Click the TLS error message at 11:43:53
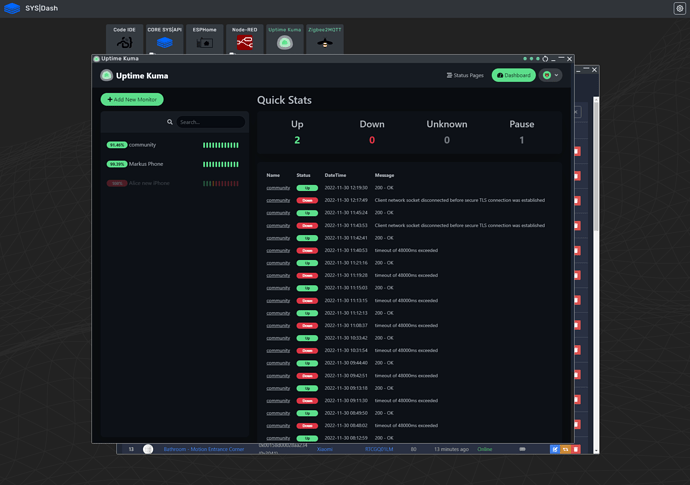Screen dimensions: 690x485 (x=459, y=225)
